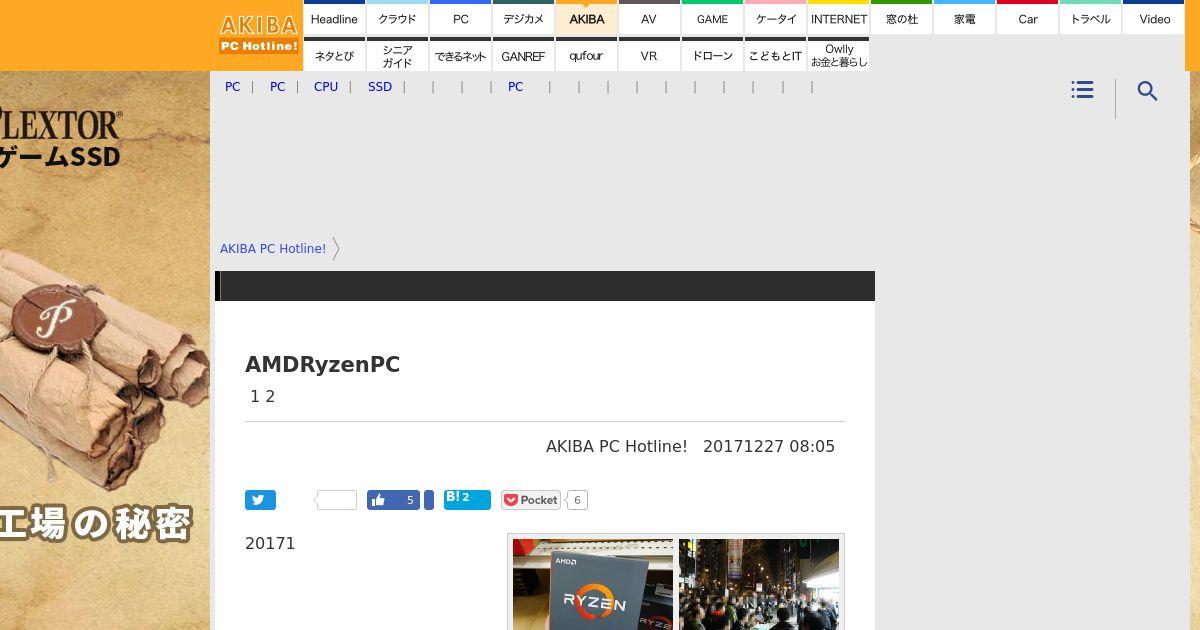The width and height of the screenshot is (1200, 630).
Task: Open the Video tab
Action: tap(1154, 18)
